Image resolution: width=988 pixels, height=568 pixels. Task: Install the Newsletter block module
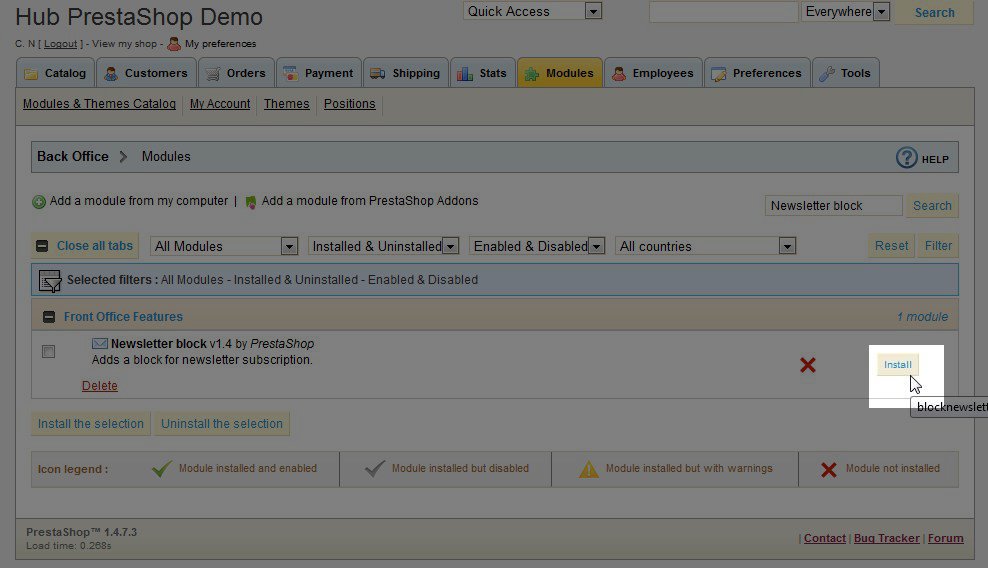(x=897, y=365)
